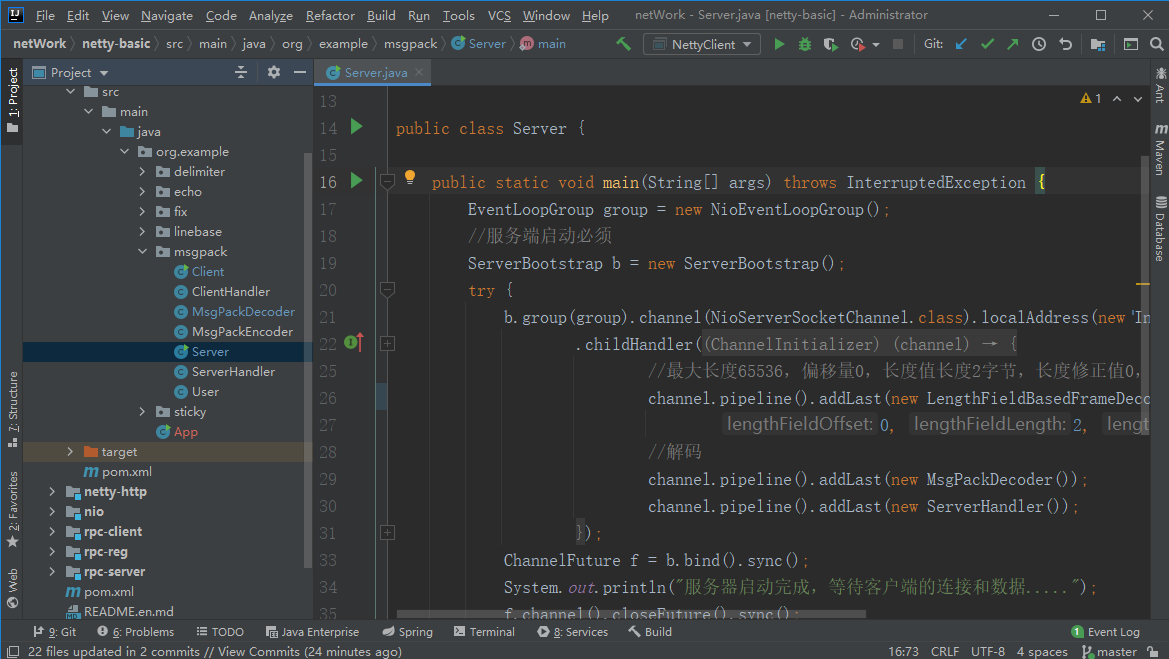Click the Git update project arrow
Viewport: 1169px width, 659px height.
(x=961, y=44)
